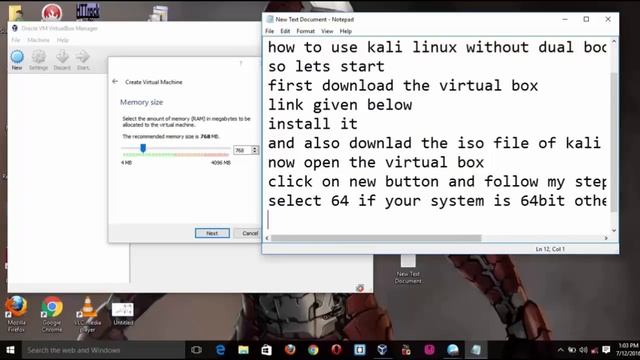
Task: Open File Explorer from the taskbar
Action: [x=244, y=350]
